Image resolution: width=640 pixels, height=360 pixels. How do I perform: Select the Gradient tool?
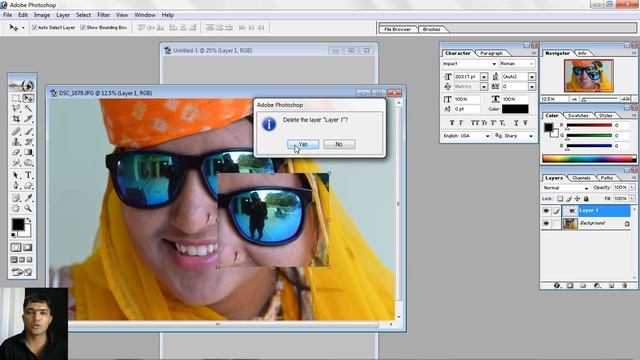click(28, 152)
